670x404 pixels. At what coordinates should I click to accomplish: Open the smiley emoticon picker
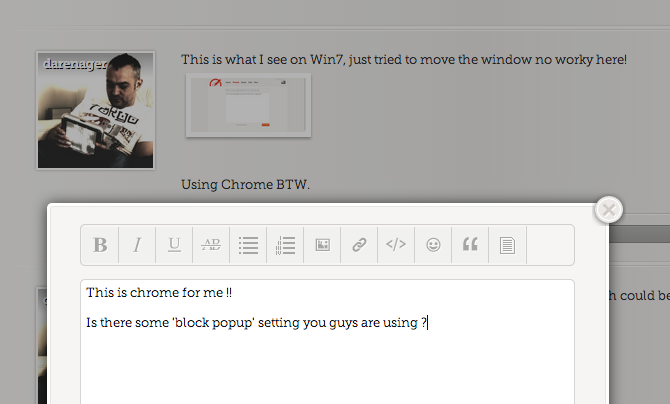tap(433, 245)
